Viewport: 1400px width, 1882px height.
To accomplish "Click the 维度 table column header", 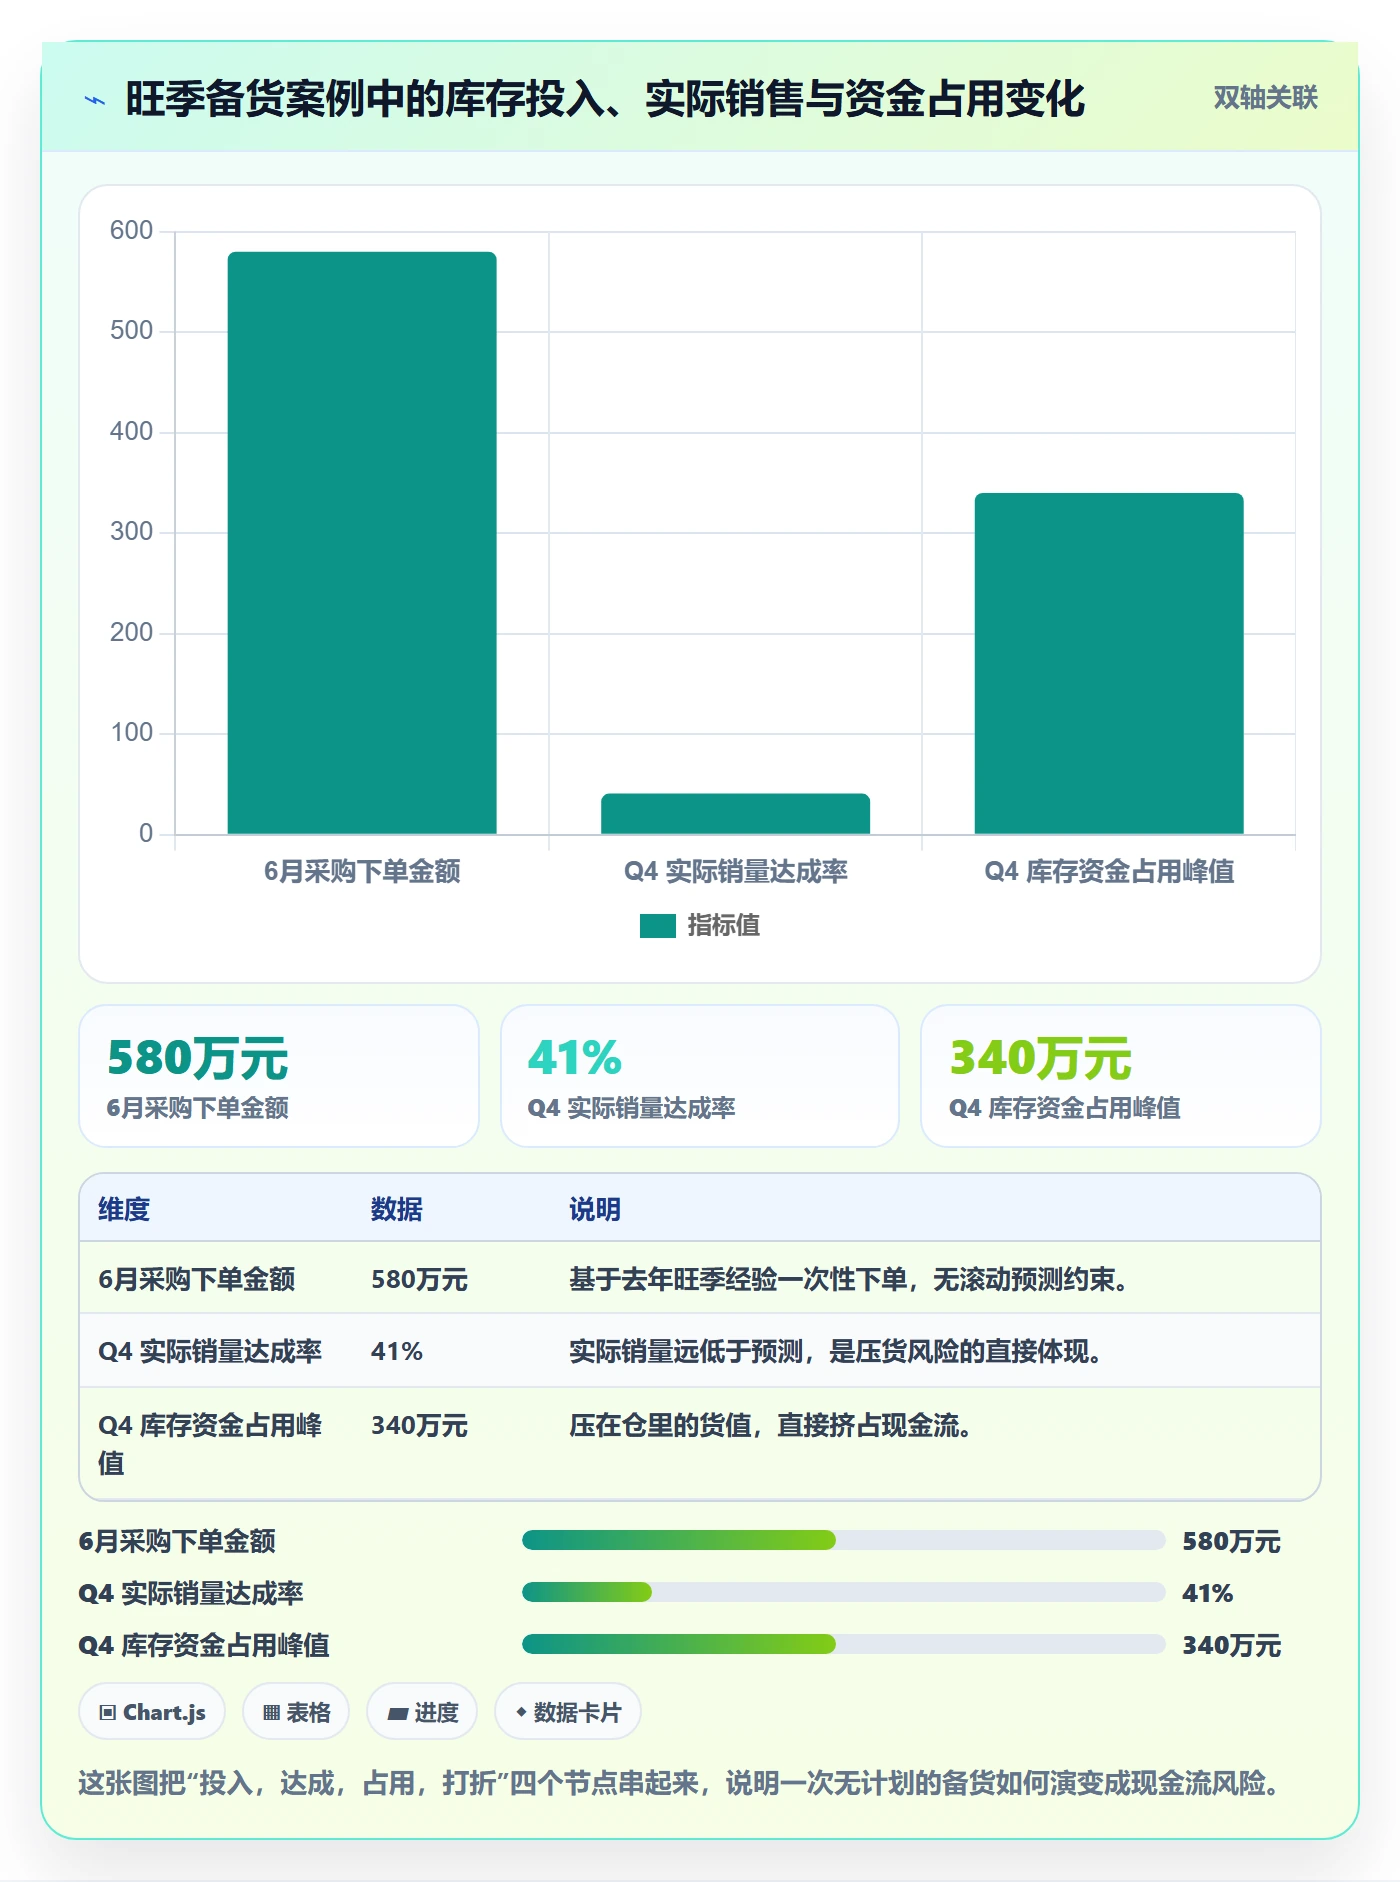I will [124, 1210].
